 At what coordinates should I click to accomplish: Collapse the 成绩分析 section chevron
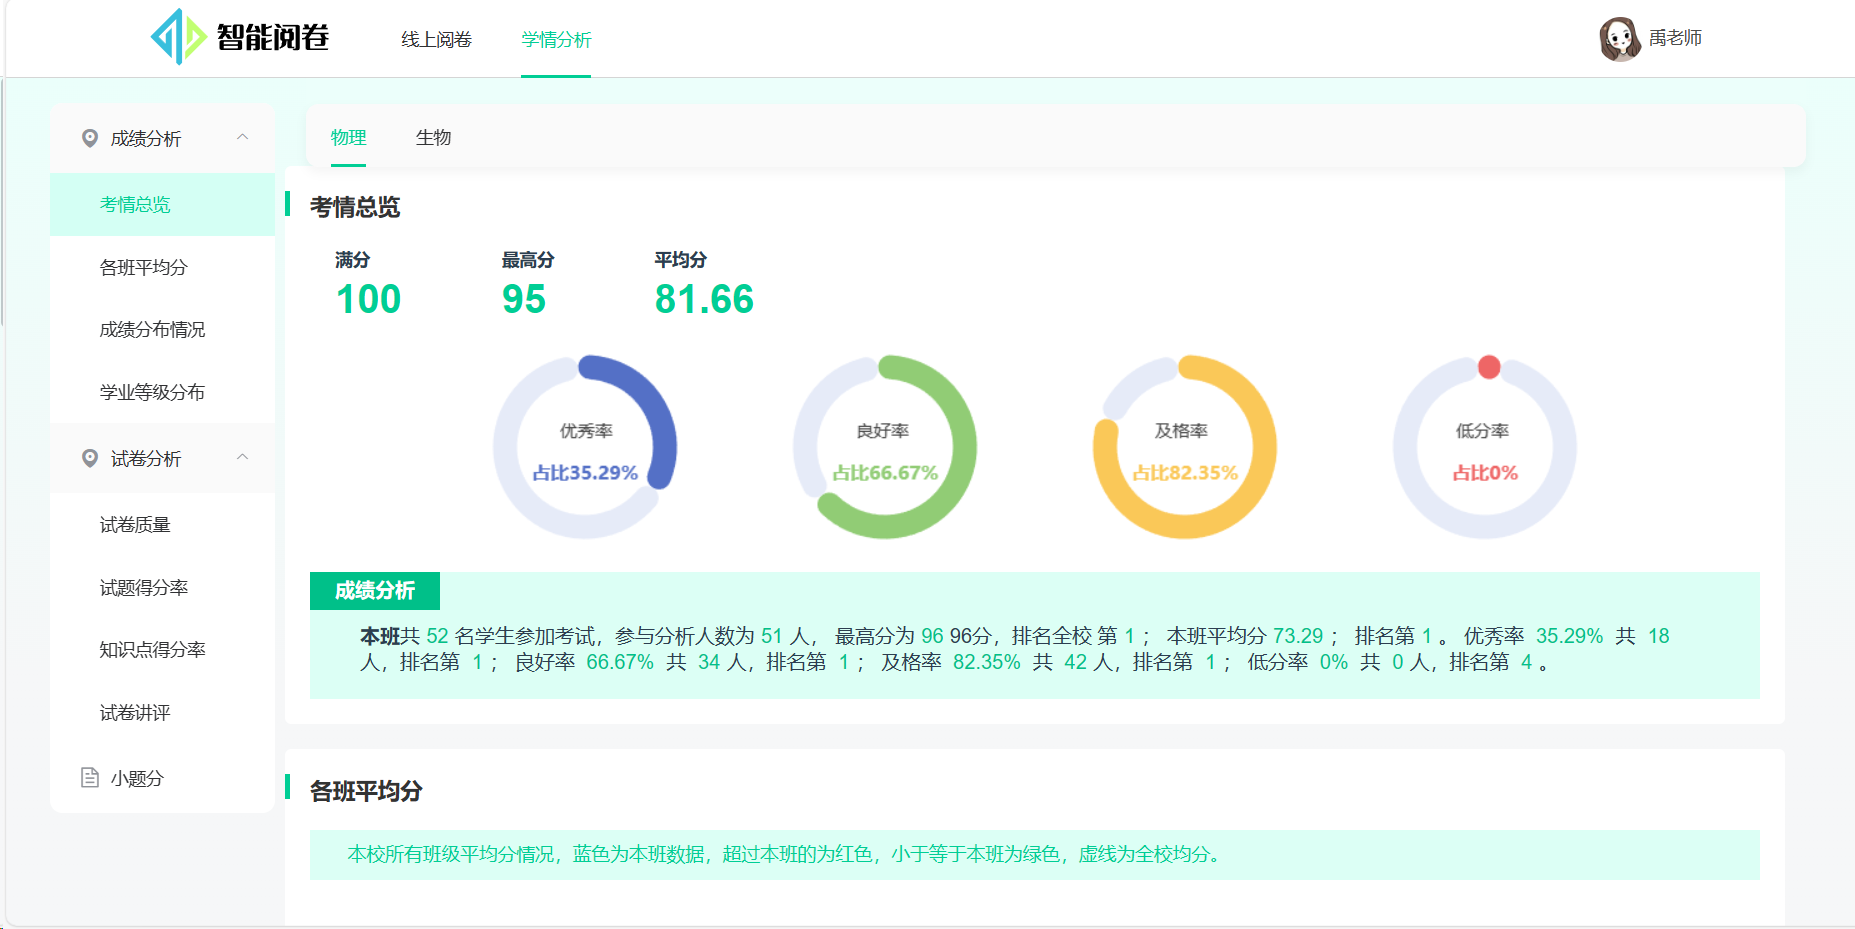pyautogui.click(x=243, y=138)
